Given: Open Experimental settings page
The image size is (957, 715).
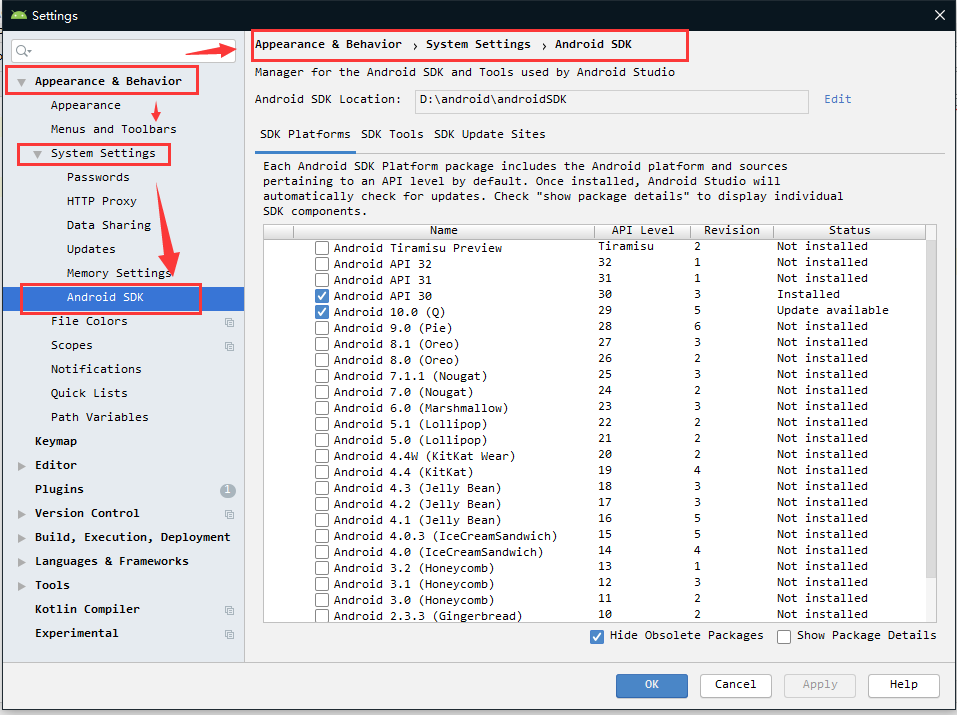Looking at the screenshot, I should point(76,633).
